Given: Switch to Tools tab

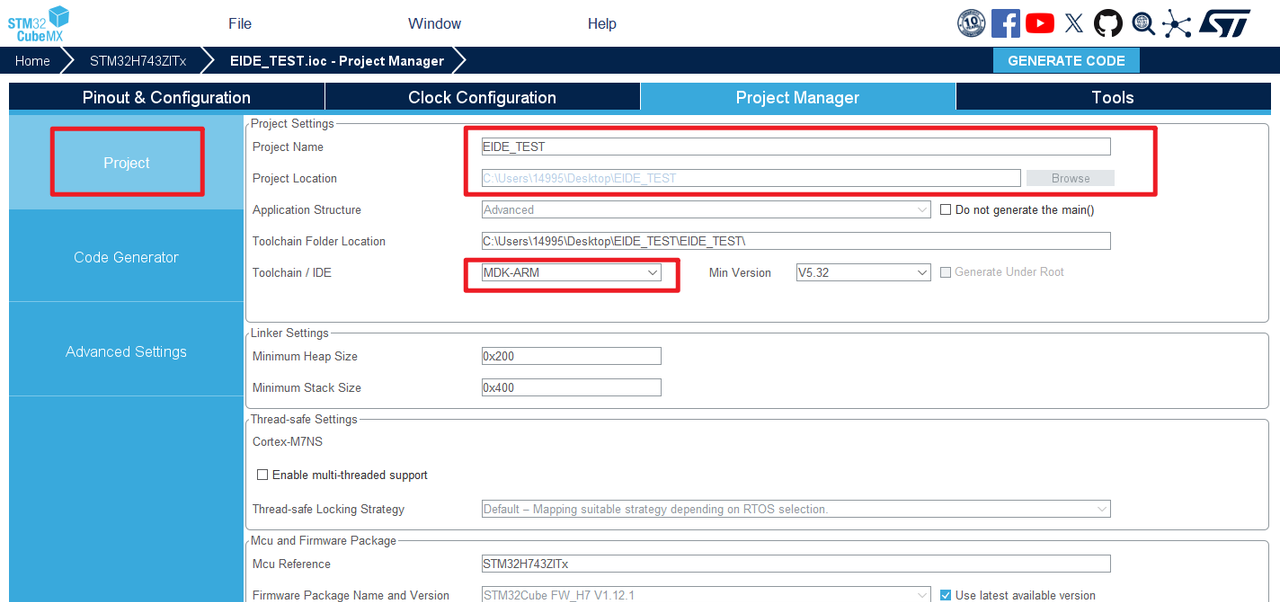Looking at the screenshot, I should 1113,97.
